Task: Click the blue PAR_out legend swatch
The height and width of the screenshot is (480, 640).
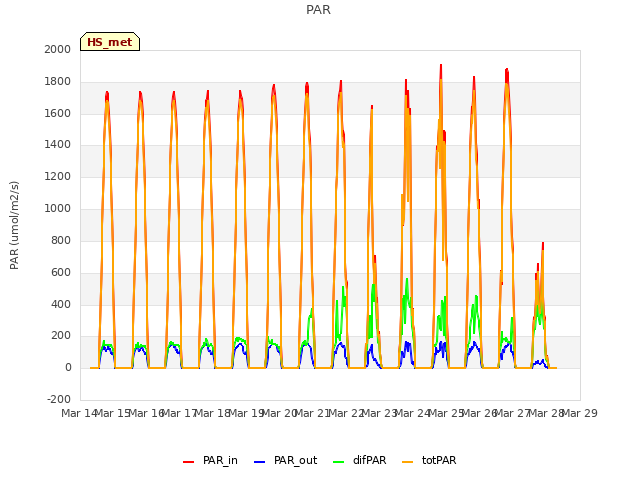Action: tap(260, 462)
